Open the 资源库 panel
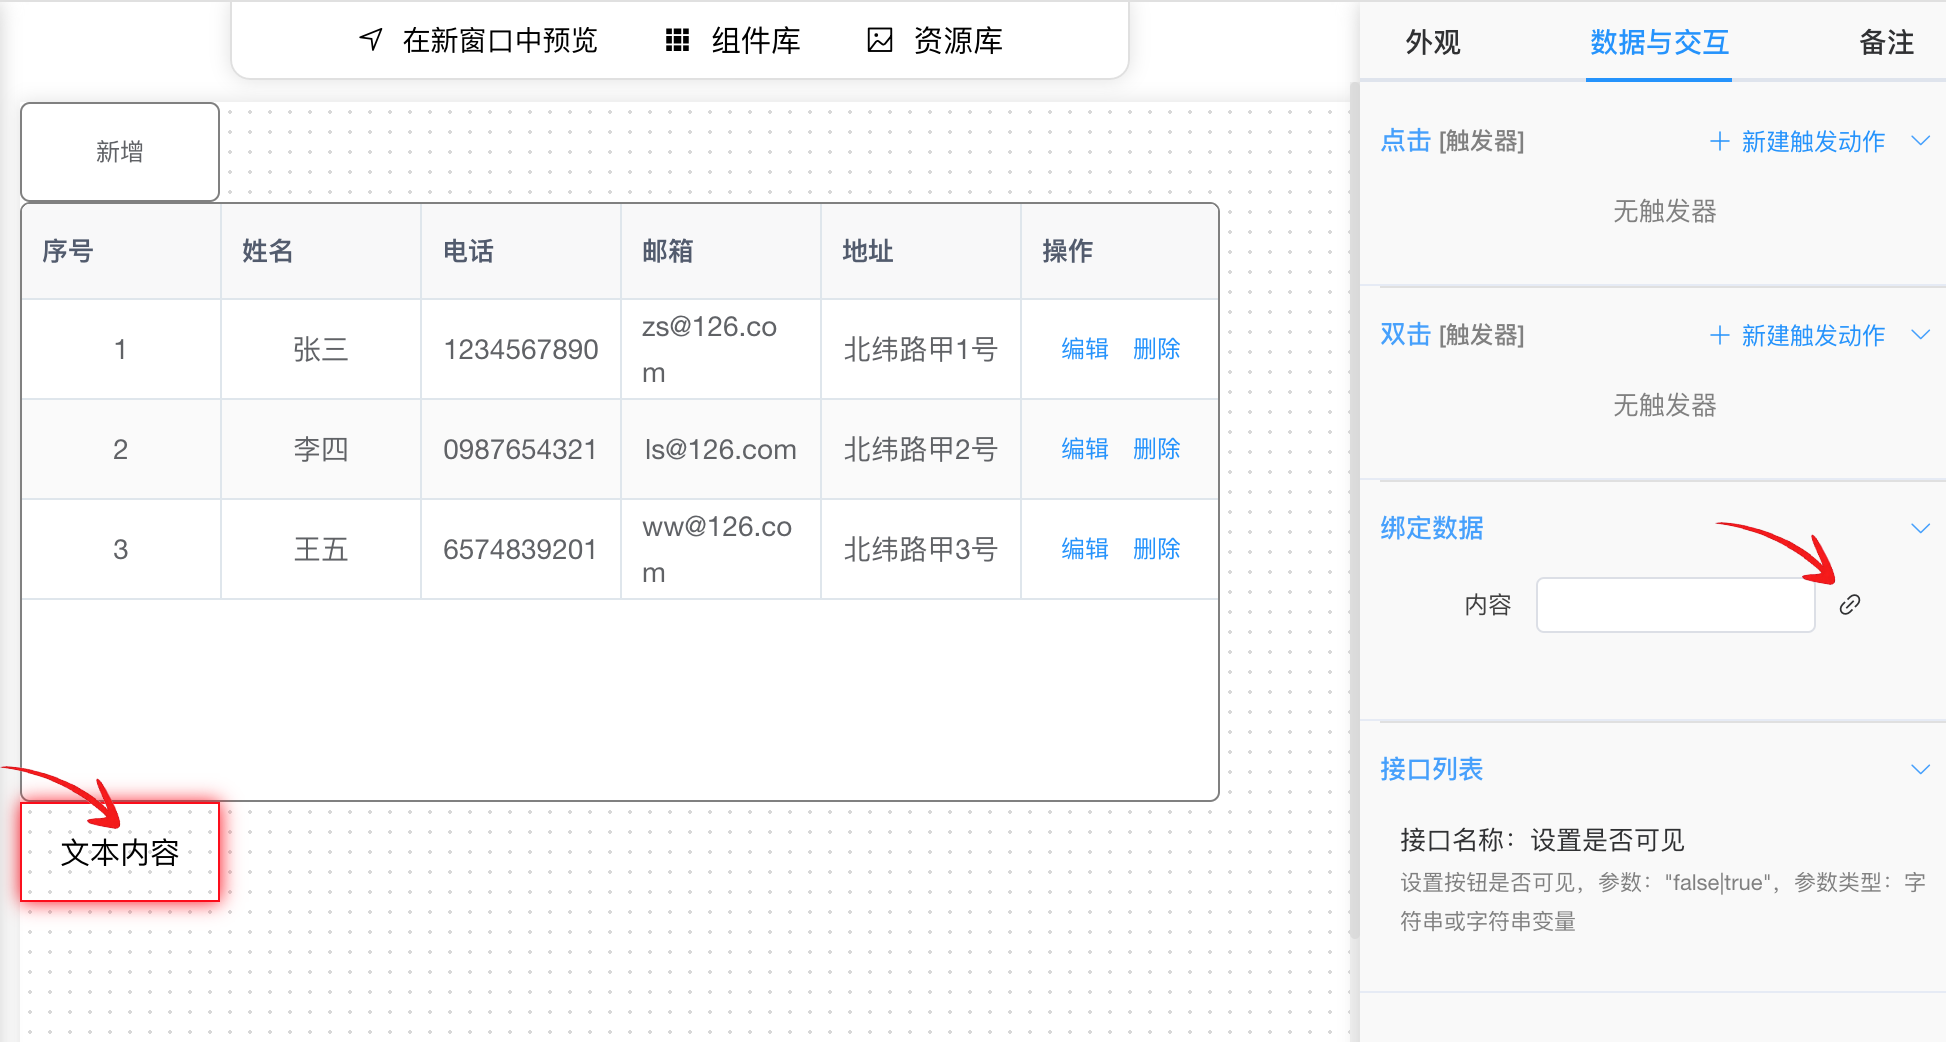Image resolution: width=1946 pixels, height=1042 pixels. pos(935,40)
